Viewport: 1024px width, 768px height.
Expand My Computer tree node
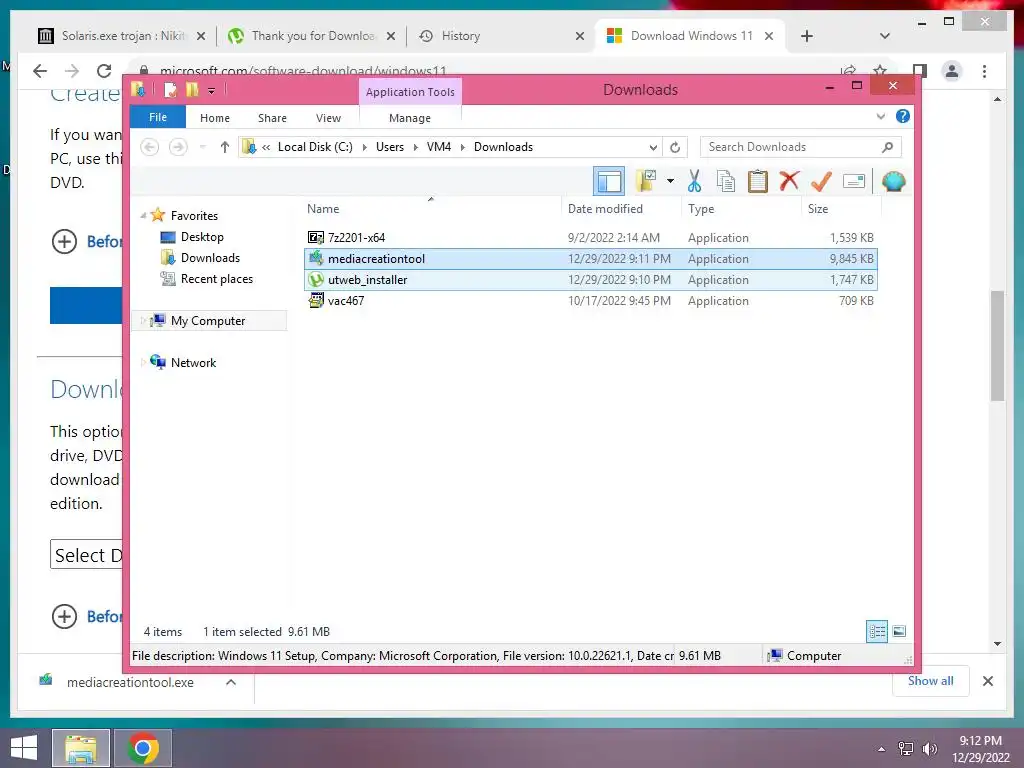point(143,320)
